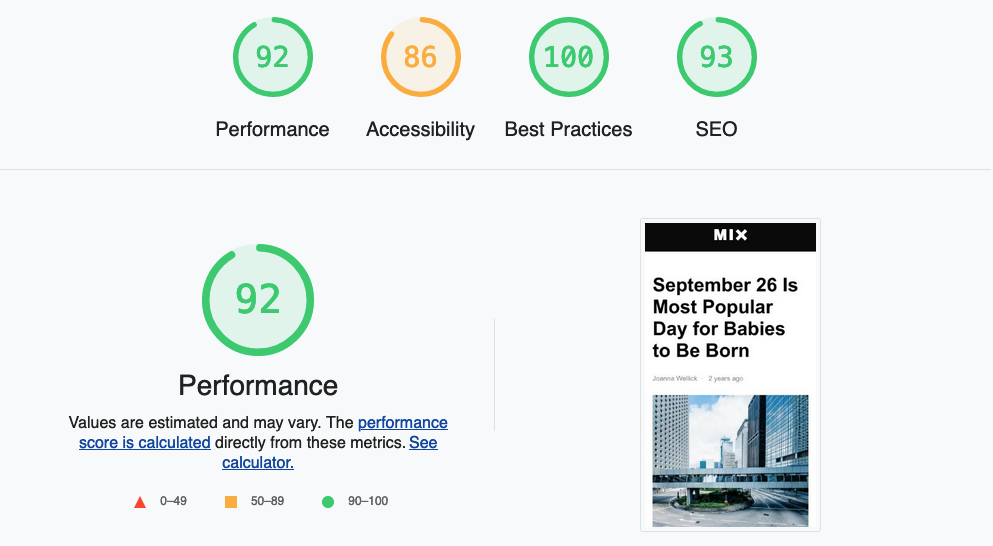Screen dimensions: 993x546
Task: Click the large Performance heading text
Action: 258,385
